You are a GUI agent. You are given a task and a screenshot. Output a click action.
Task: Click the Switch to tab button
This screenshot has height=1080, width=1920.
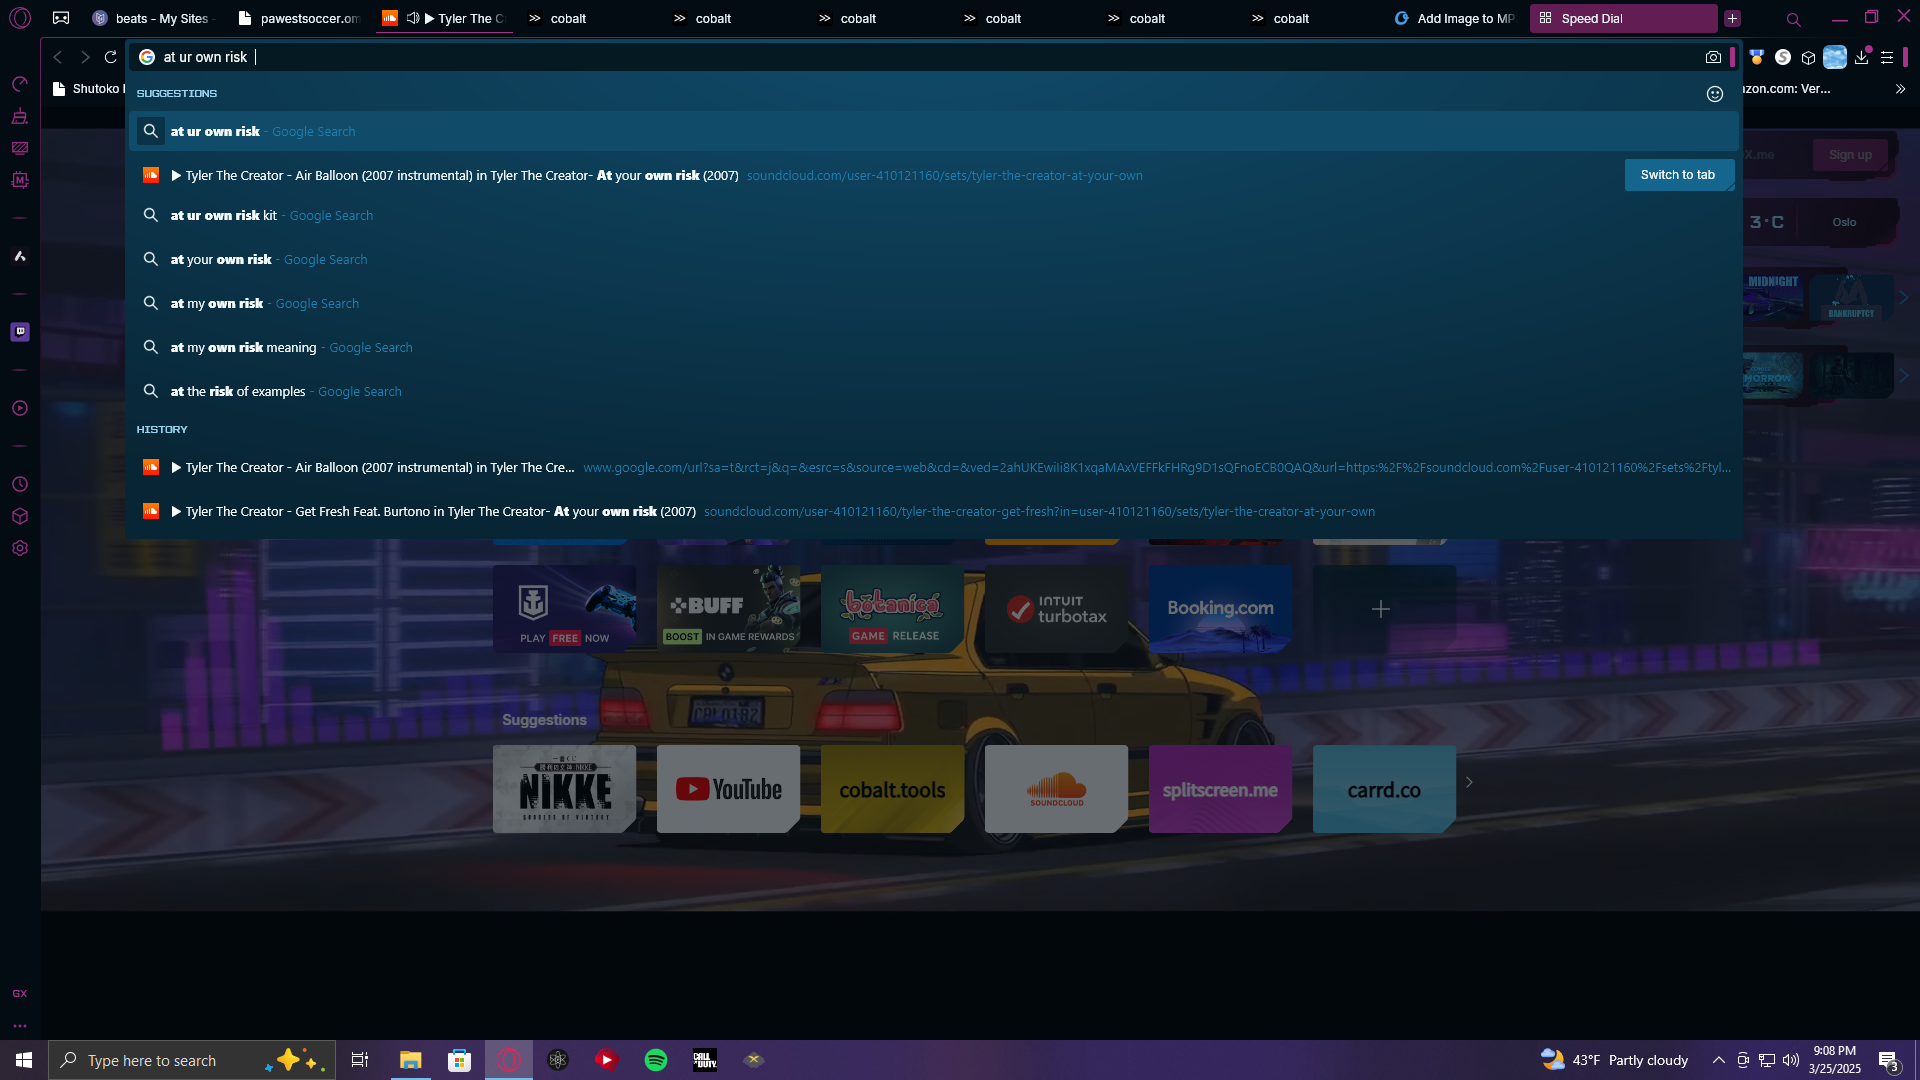pyautogui.click(x=1678, y=175)
